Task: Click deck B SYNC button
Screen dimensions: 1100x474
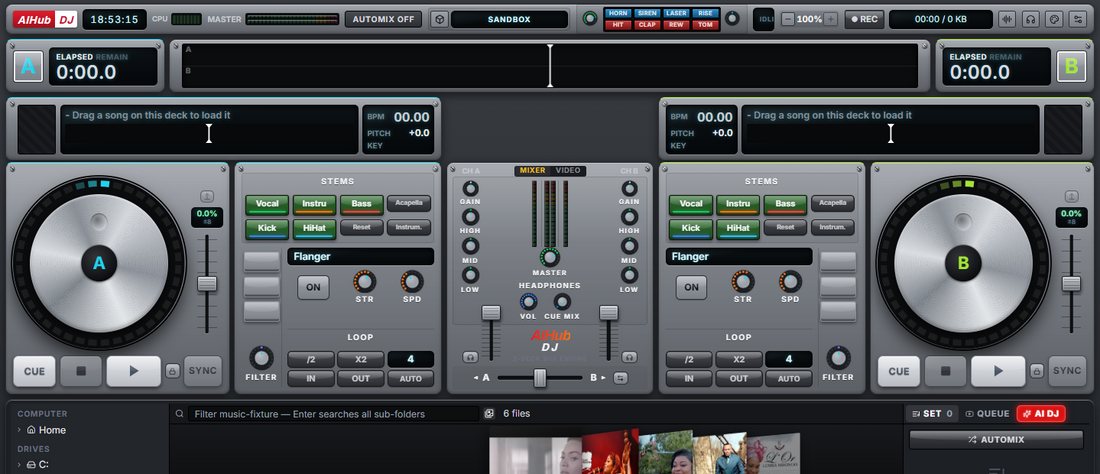Action: (x=1067, y=371)
